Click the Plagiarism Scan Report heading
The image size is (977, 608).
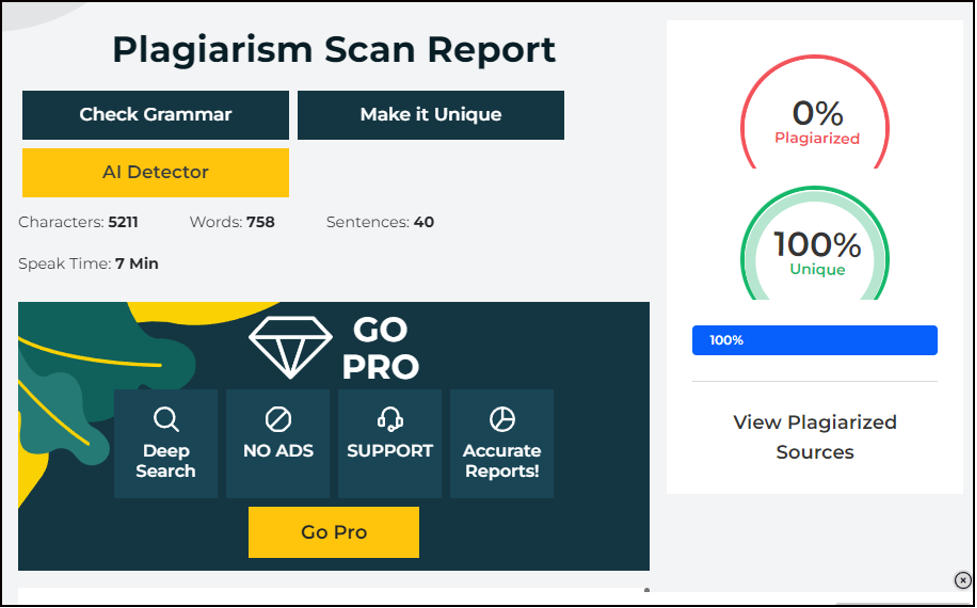pyautogui.click(x=334, y=50)
